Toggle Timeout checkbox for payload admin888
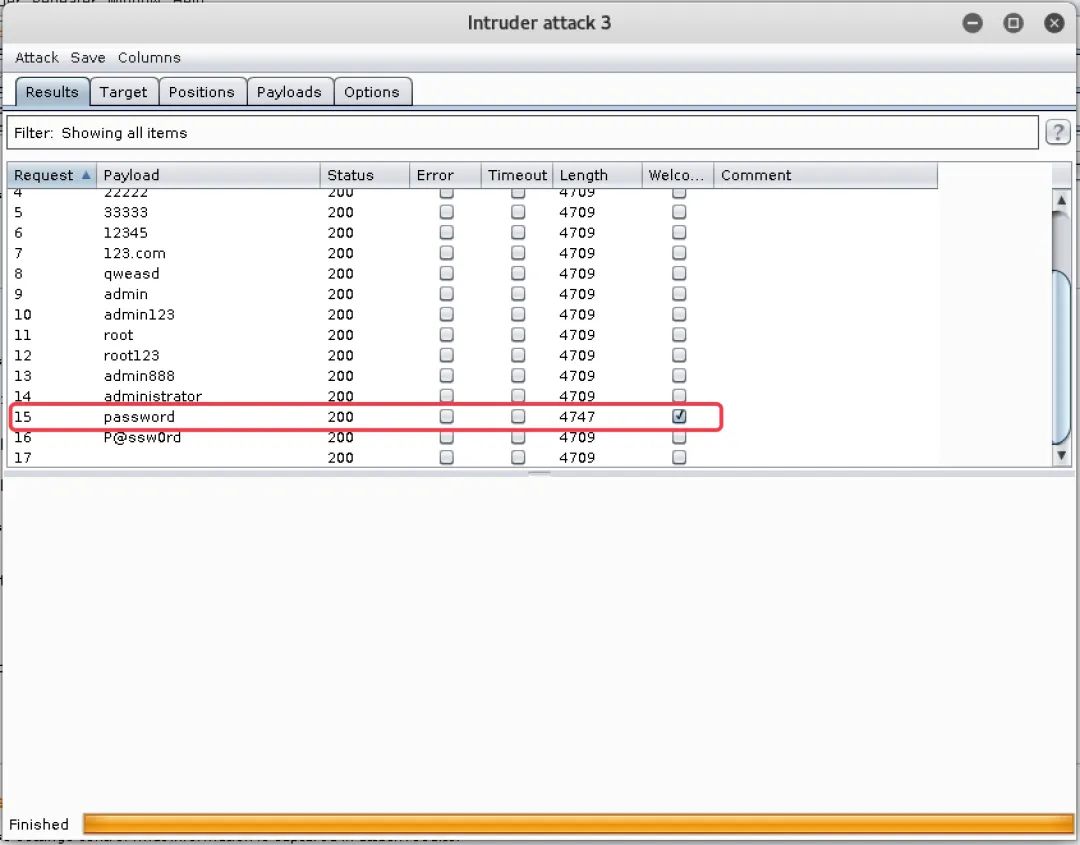The image size is (1080, 845). point(518,375)
